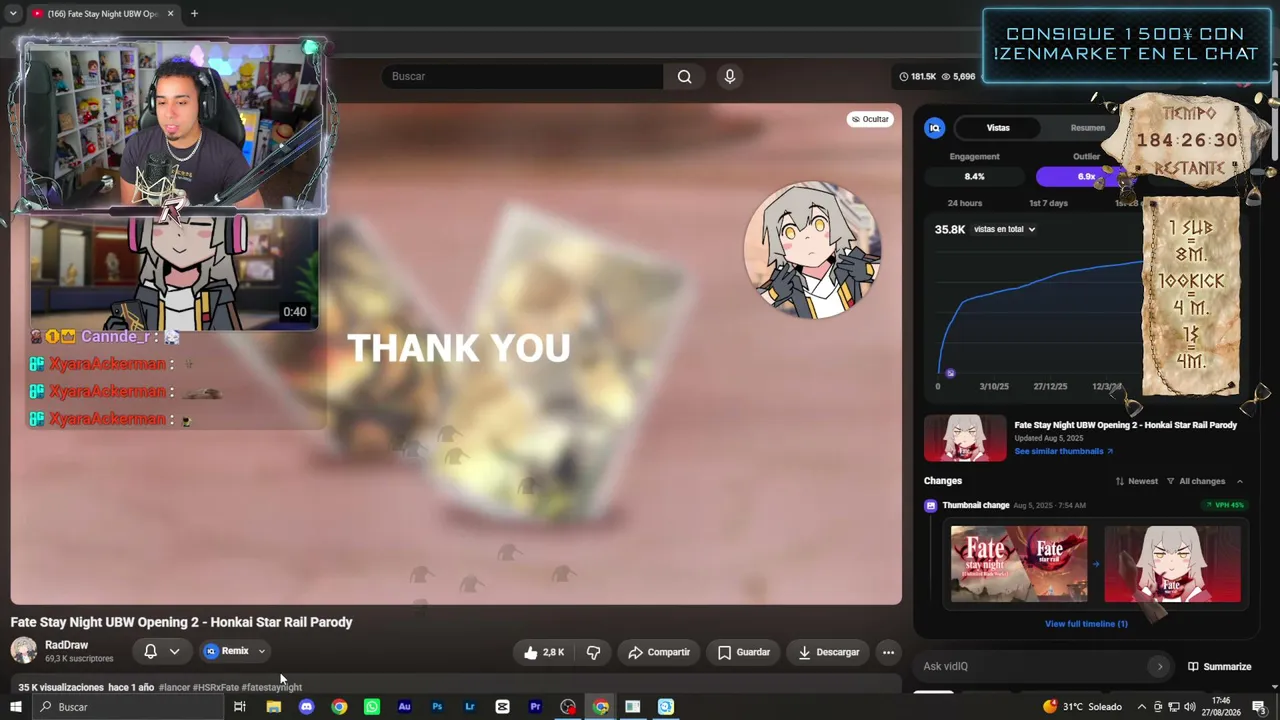This screenshot has width=1280, height=720.
Task: Toggle the Outlier 6.9x metric pill
Action: (1086, 177)
